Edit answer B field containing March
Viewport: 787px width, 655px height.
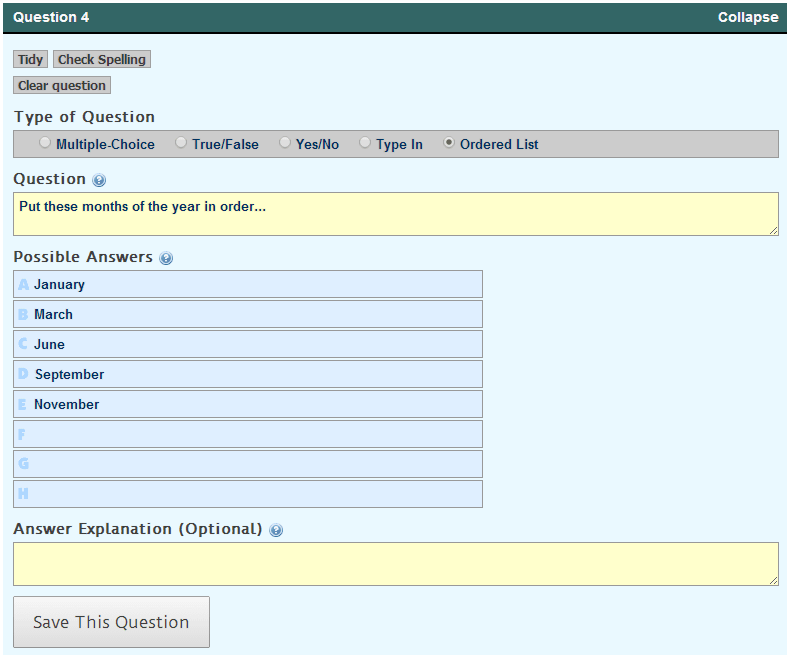[248, 314]
